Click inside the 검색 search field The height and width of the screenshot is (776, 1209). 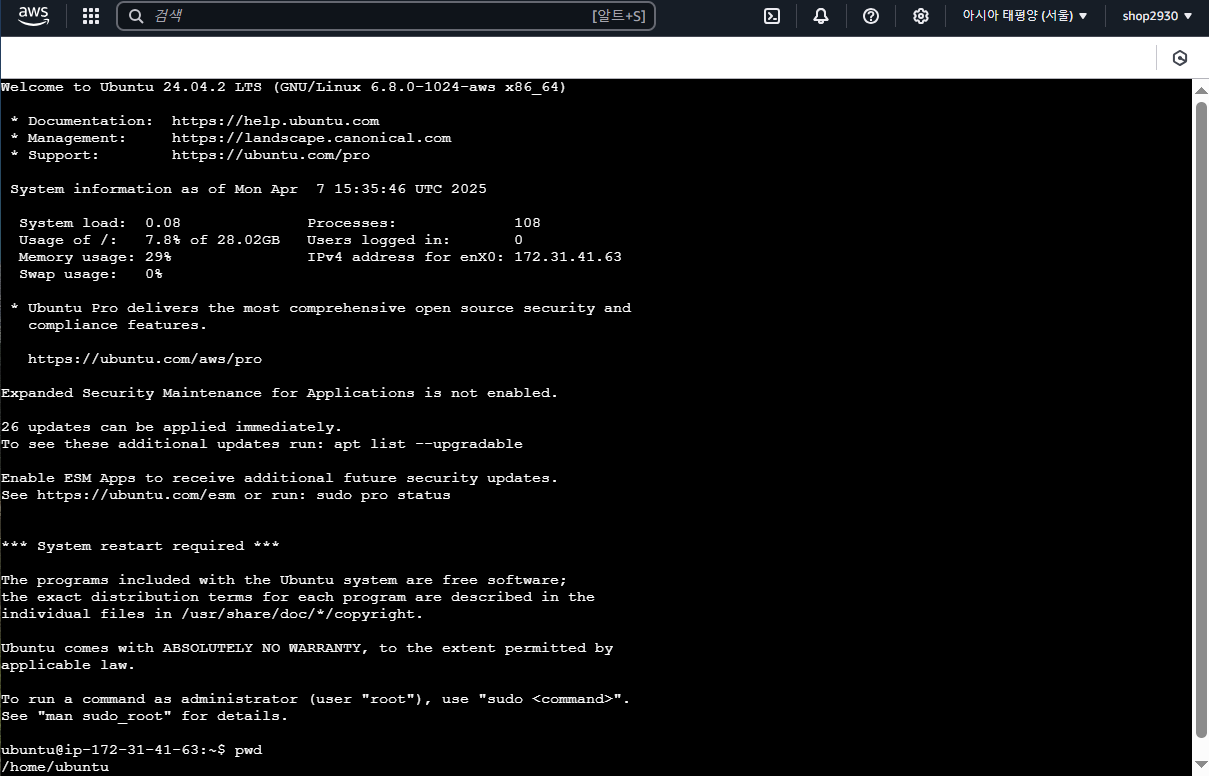pyautogui.click(x=386, y=16)
